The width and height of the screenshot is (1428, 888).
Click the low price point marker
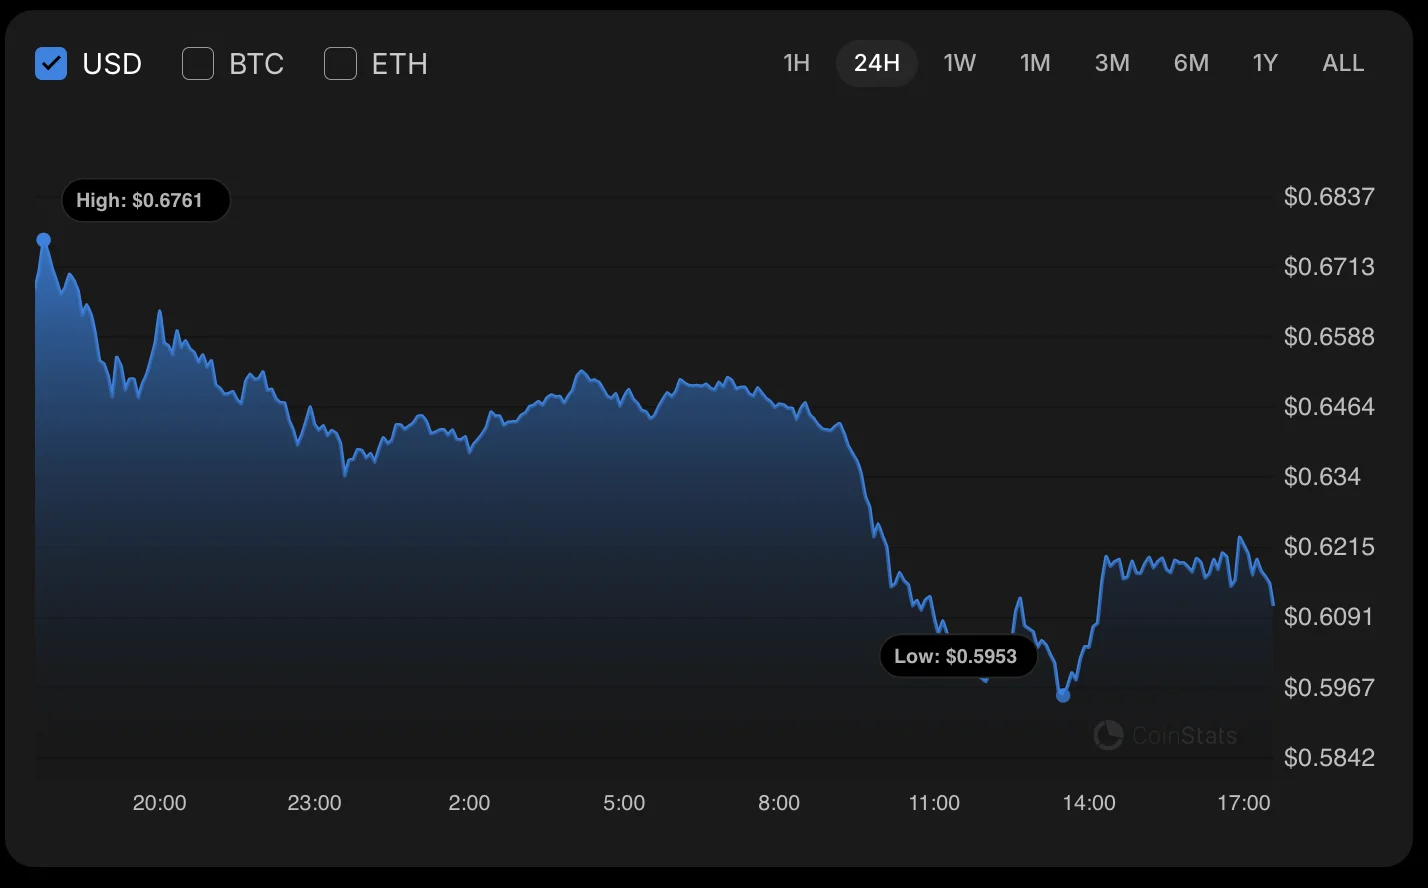1063,695
